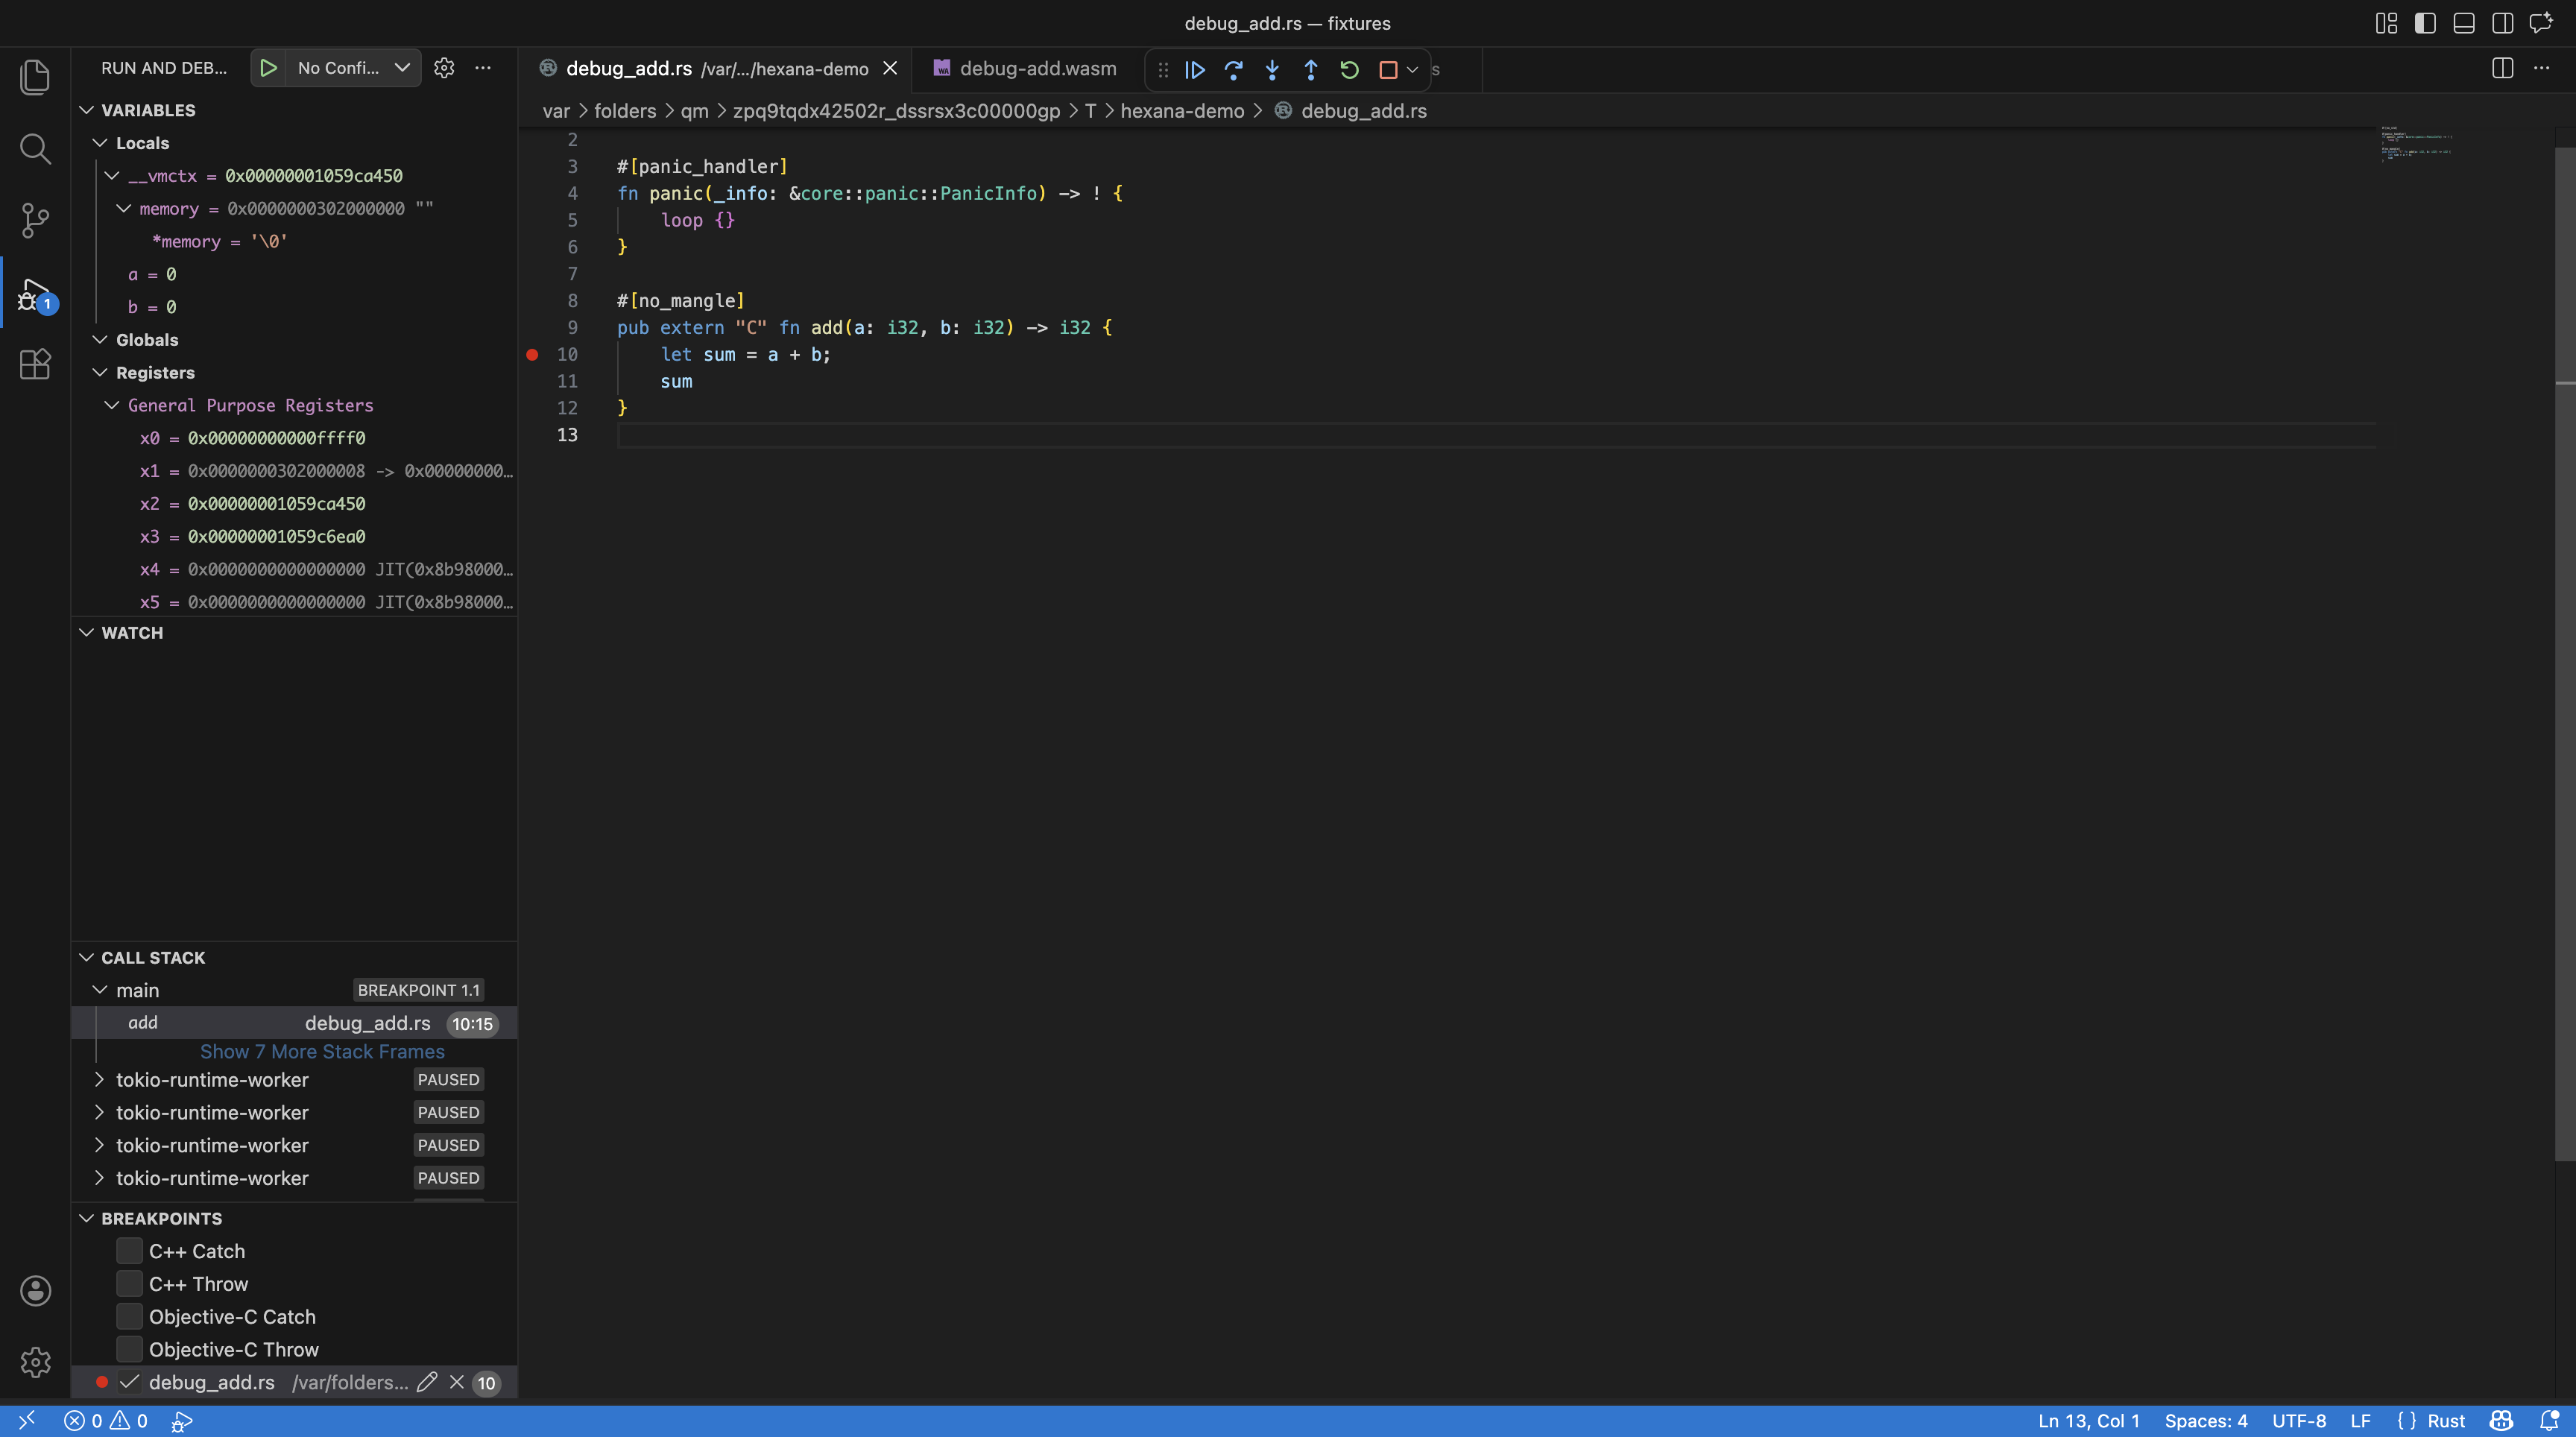The image size is (2576, 1437).
Task: Collapse the VARIABLES section
Action: pyautogui.click(x=87, y=110)
